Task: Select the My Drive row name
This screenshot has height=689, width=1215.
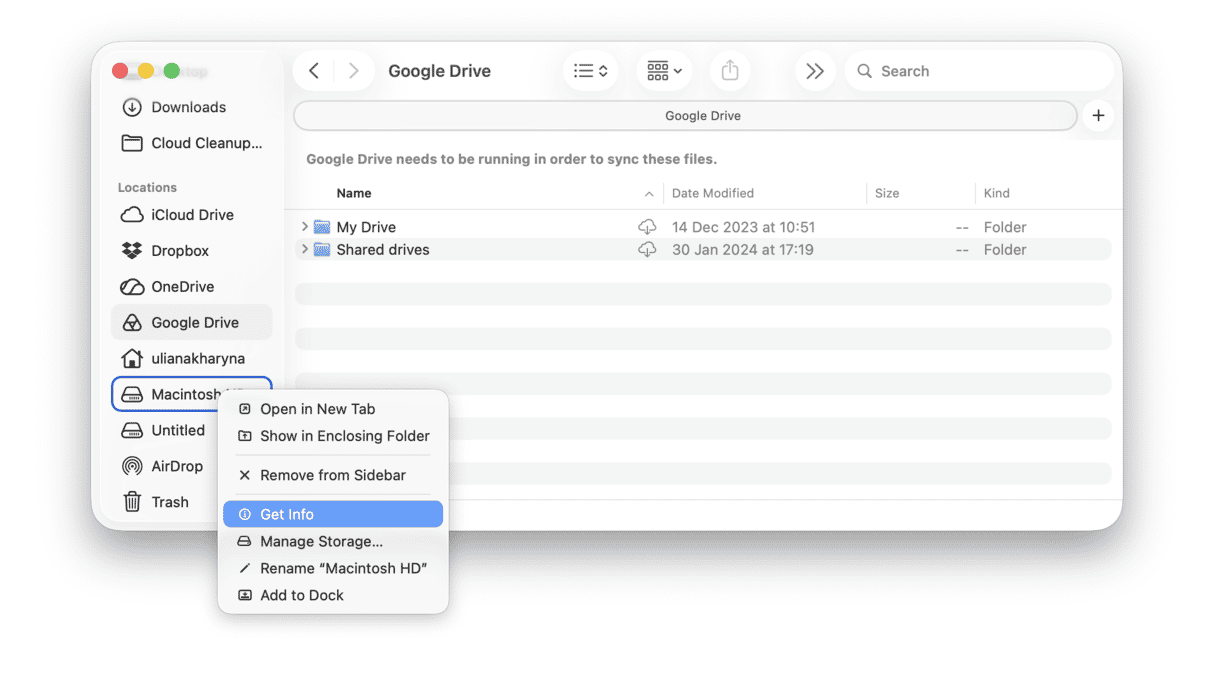Action: click(366, 227)
